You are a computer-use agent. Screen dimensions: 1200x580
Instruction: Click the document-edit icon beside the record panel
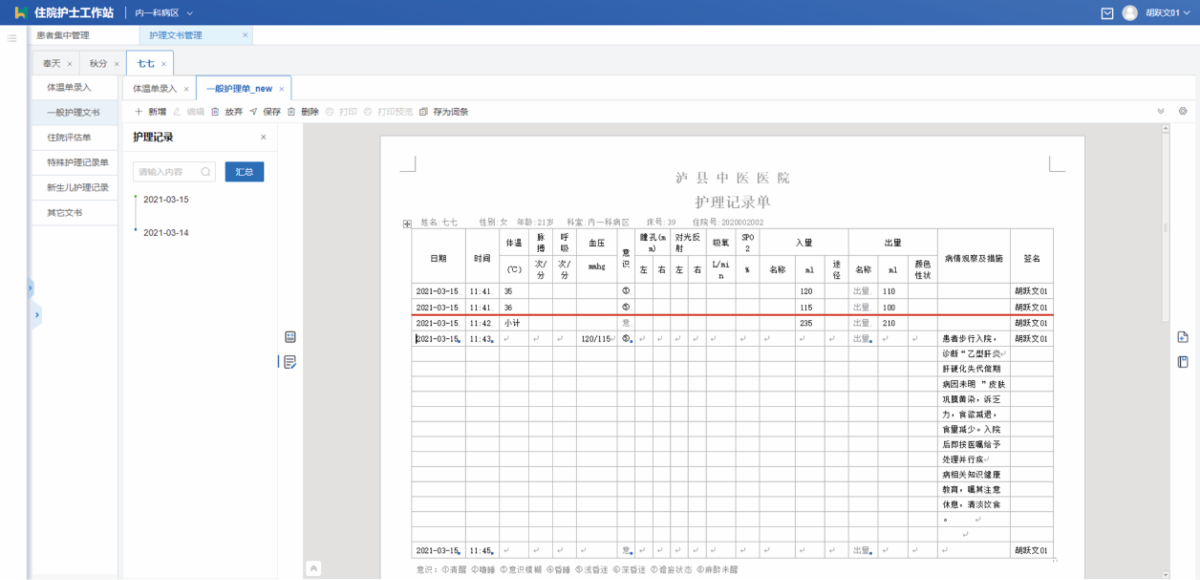(290, 361)
